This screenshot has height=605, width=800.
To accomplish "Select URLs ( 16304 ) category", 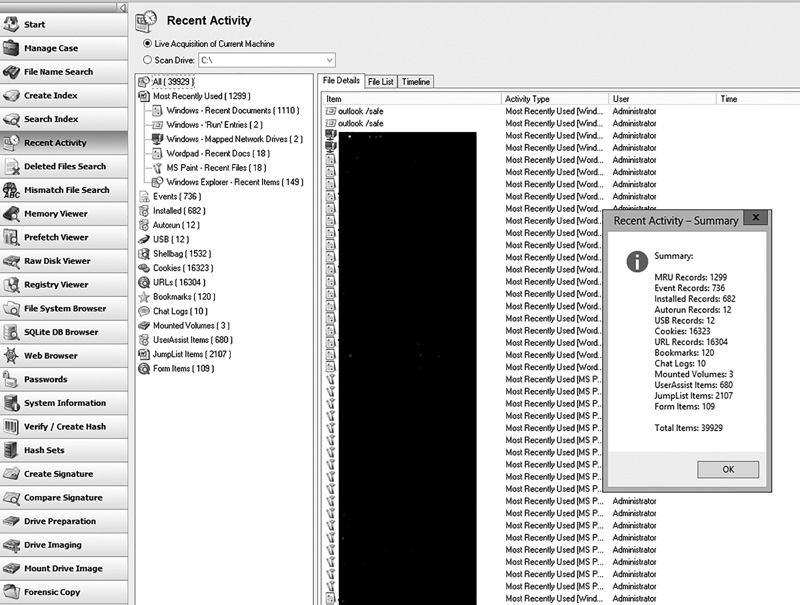I will 179,282.
